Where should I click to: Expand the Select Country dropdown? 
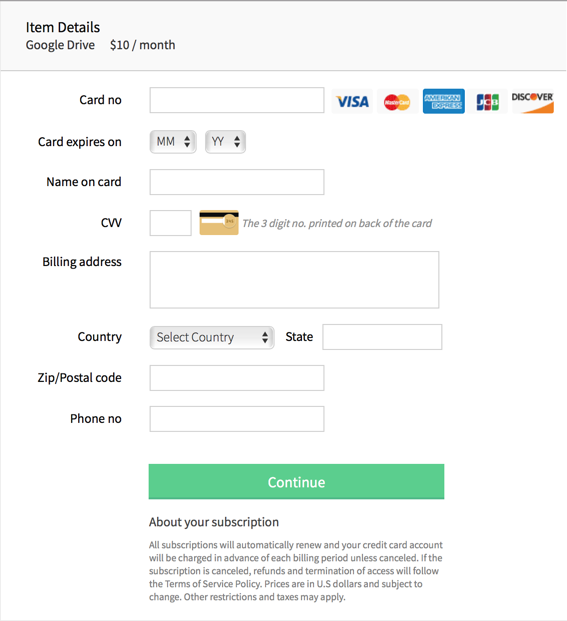(212, 337)
